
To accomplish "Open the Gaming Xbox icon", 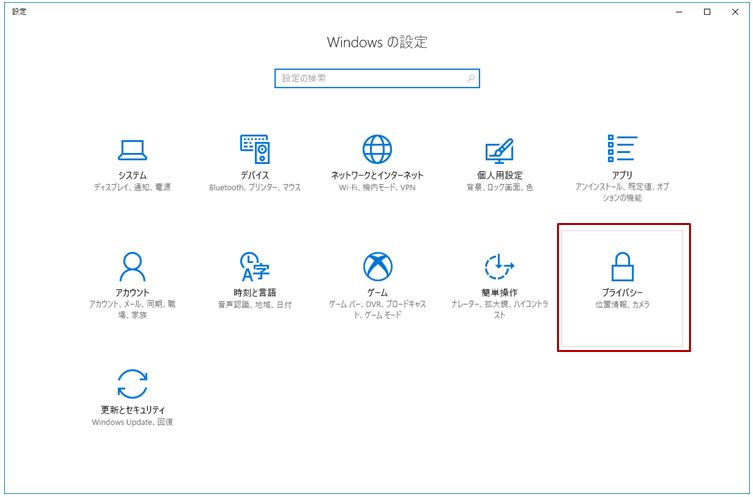I will 377,267.
